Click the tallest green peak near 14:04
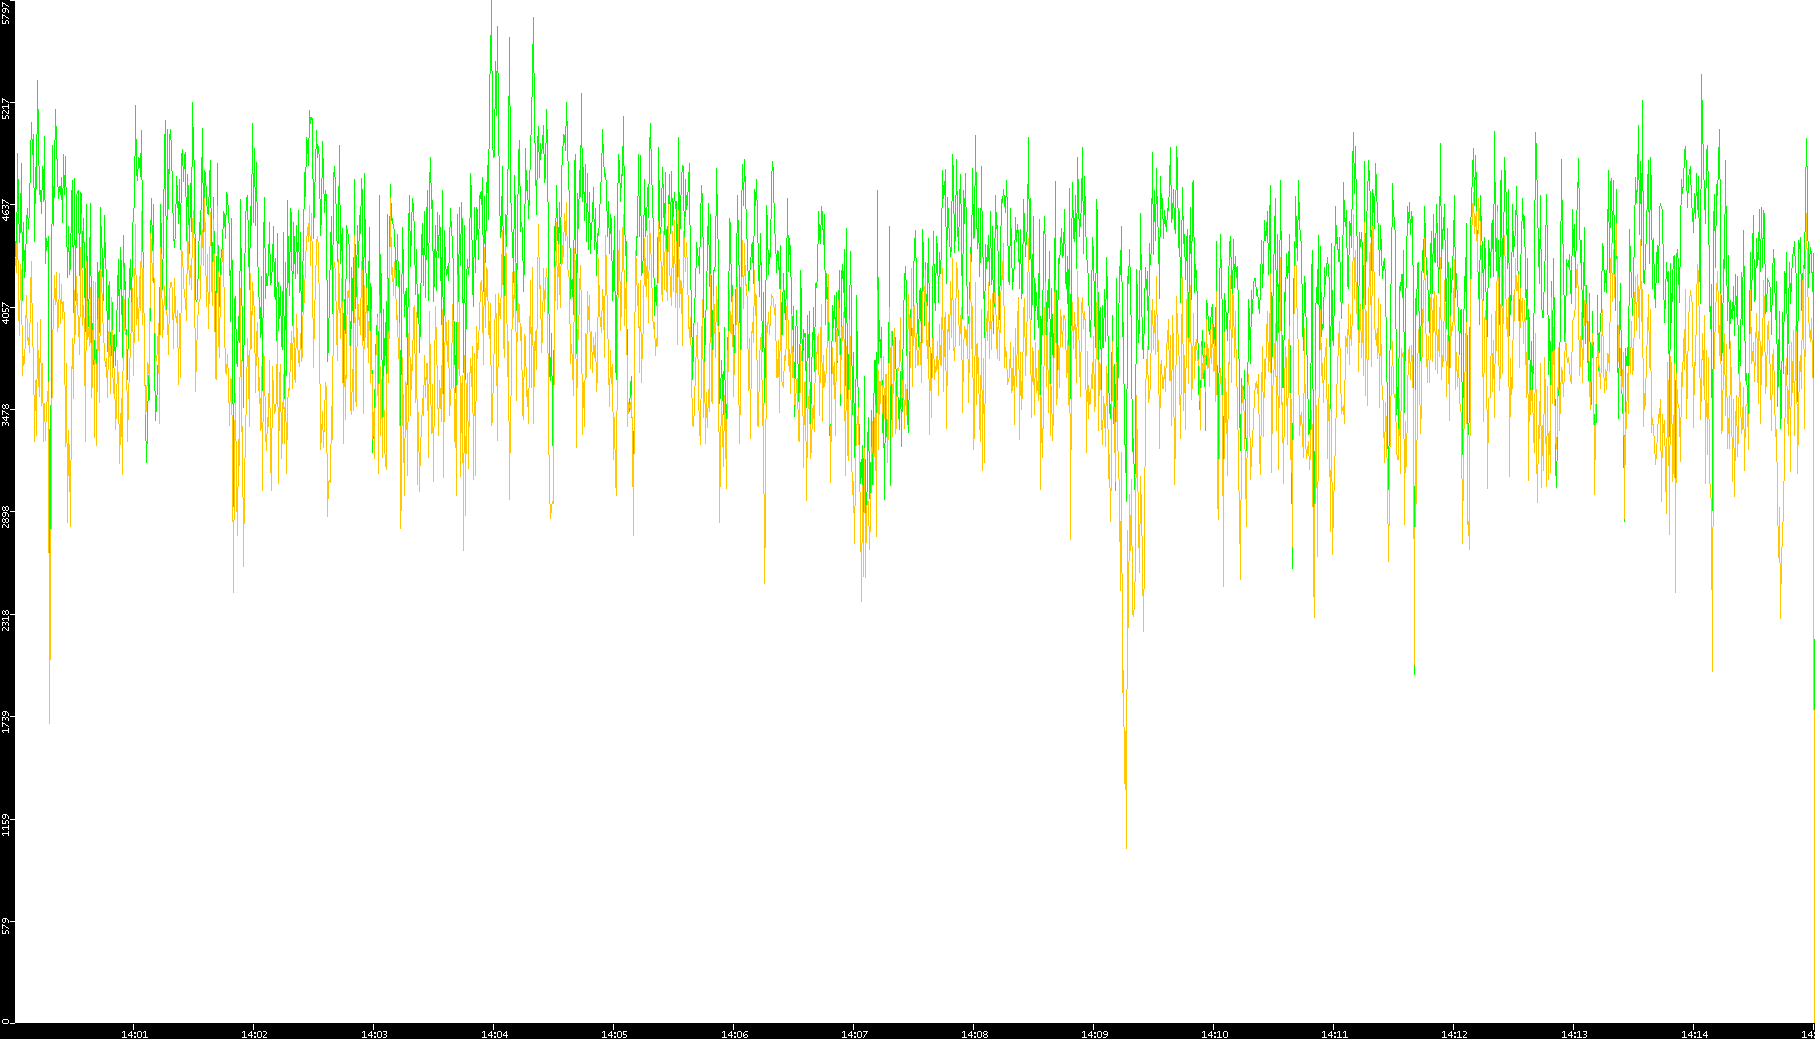This screenshot has height=1039, width=1815. click(492, 4)
